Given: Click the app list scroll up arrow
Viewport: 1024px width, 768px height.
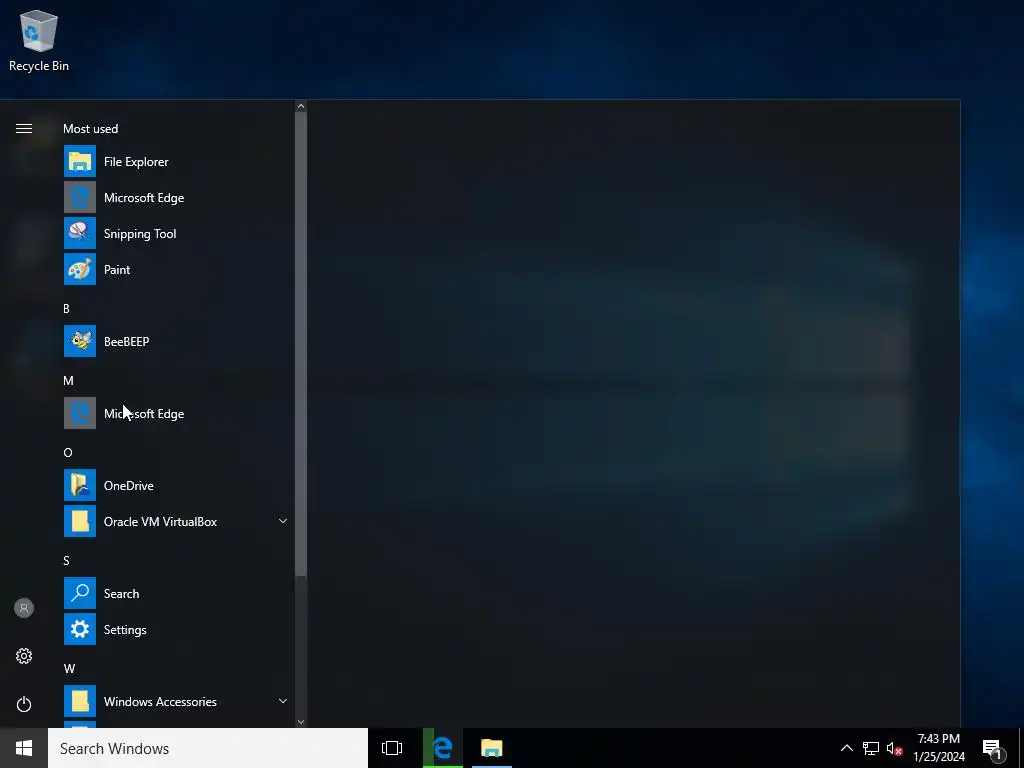Looking at the screenshot, I should [300, 106].
